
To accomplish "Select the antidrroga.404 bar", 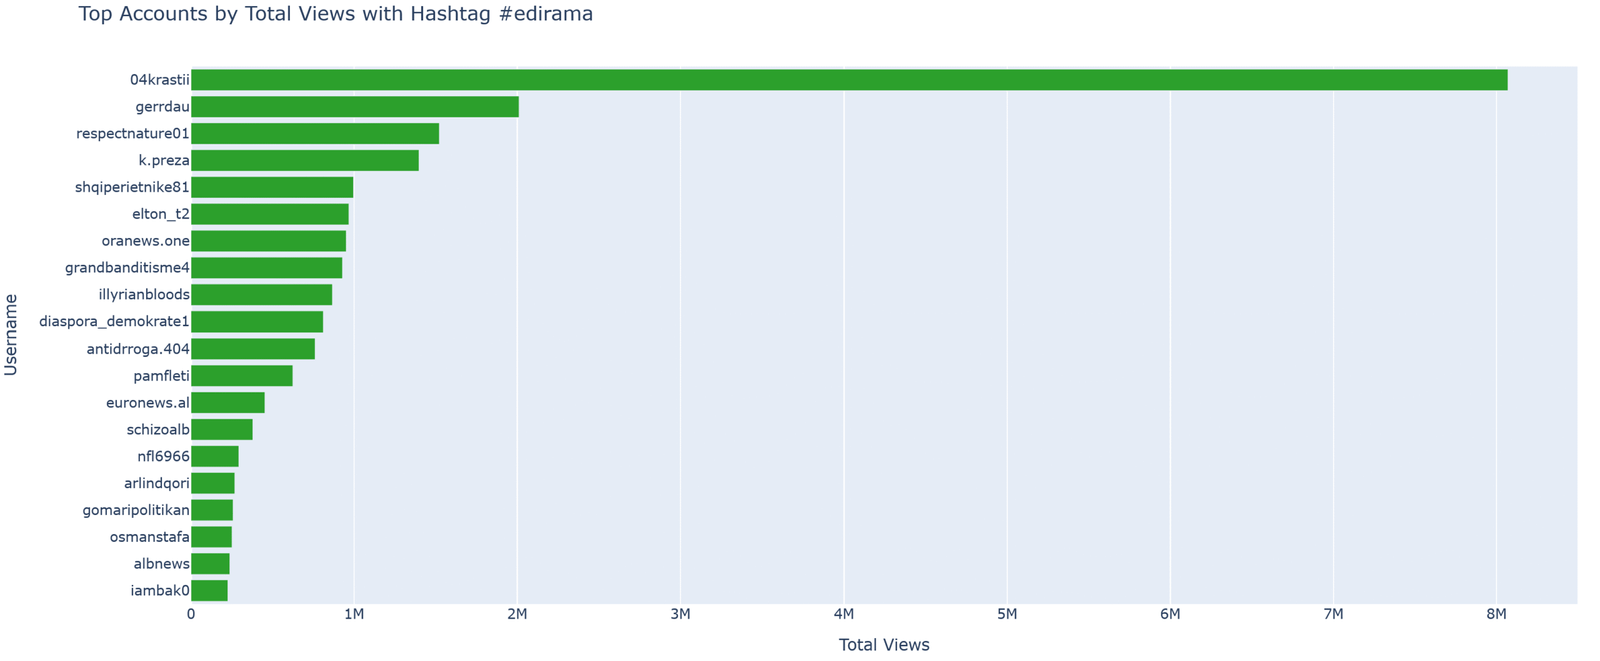I will (252, 349).
